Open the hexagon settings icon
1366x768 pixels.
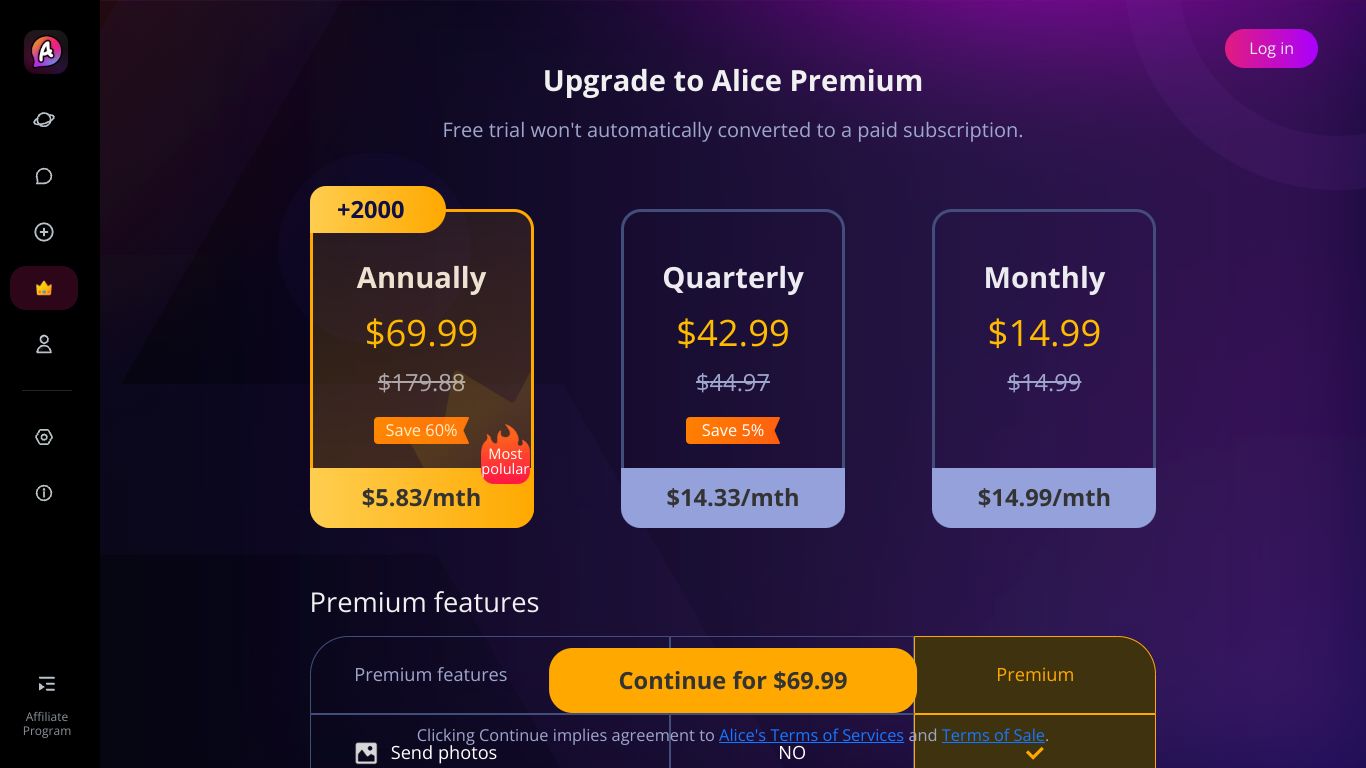click(x=44, y=437)
